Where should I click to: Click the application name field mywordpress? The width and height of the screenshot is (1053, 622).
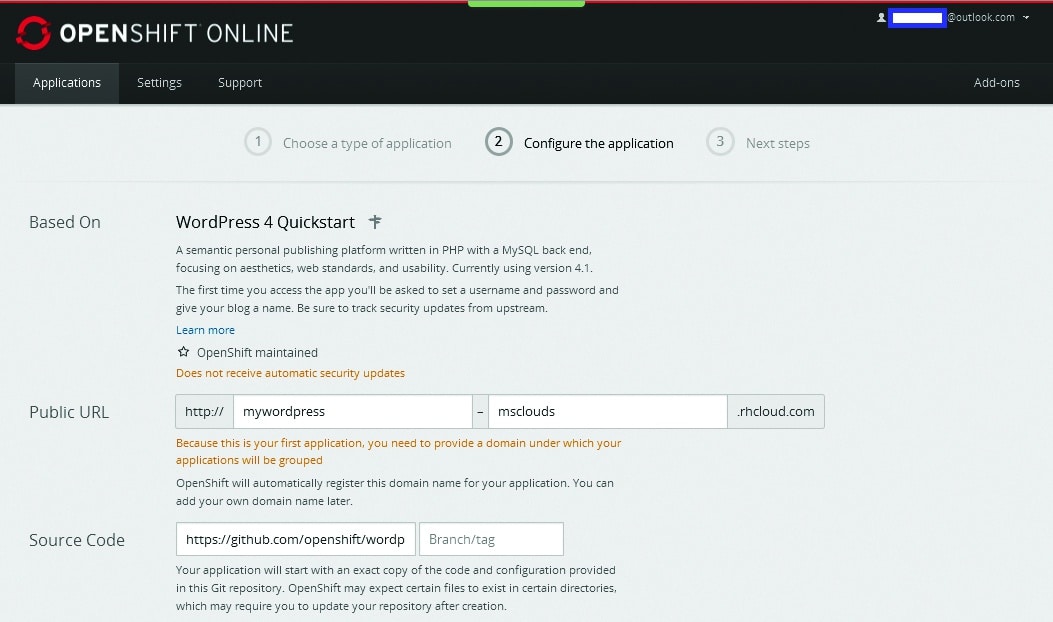(x=353, y=411)
